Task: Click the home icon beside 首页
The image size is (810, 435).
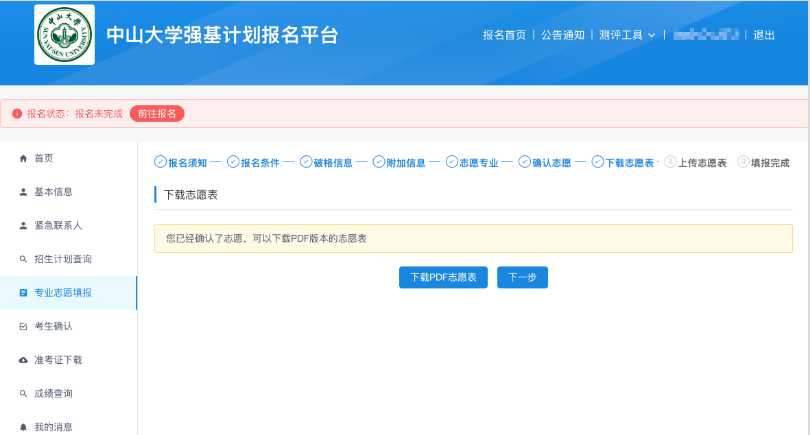Action: (24, 158)
